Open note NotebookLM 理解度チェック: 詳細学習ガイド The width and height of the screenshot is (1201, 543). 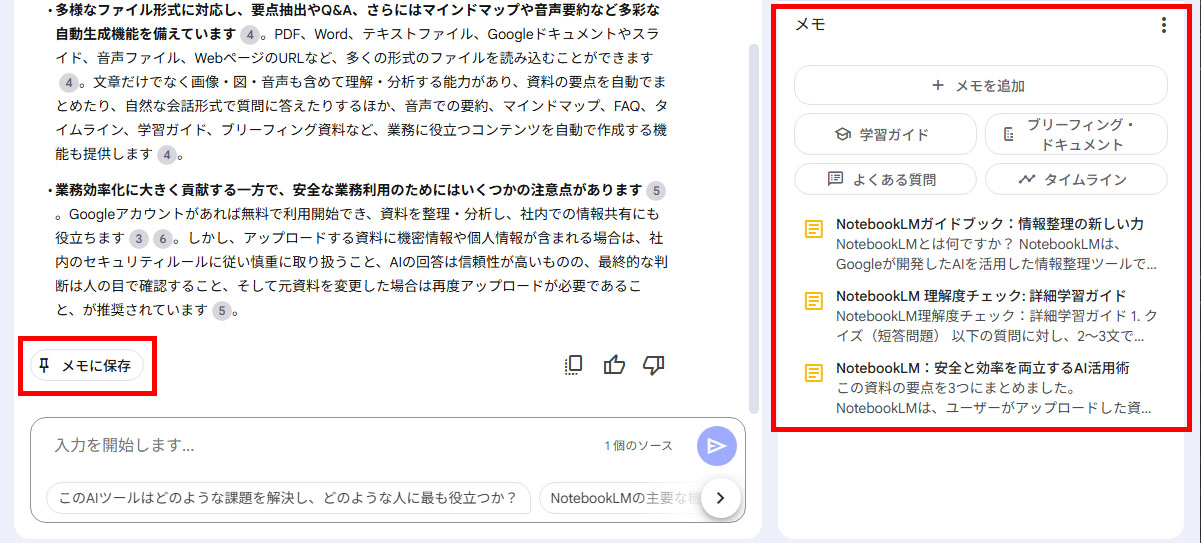tap(980, 316)
